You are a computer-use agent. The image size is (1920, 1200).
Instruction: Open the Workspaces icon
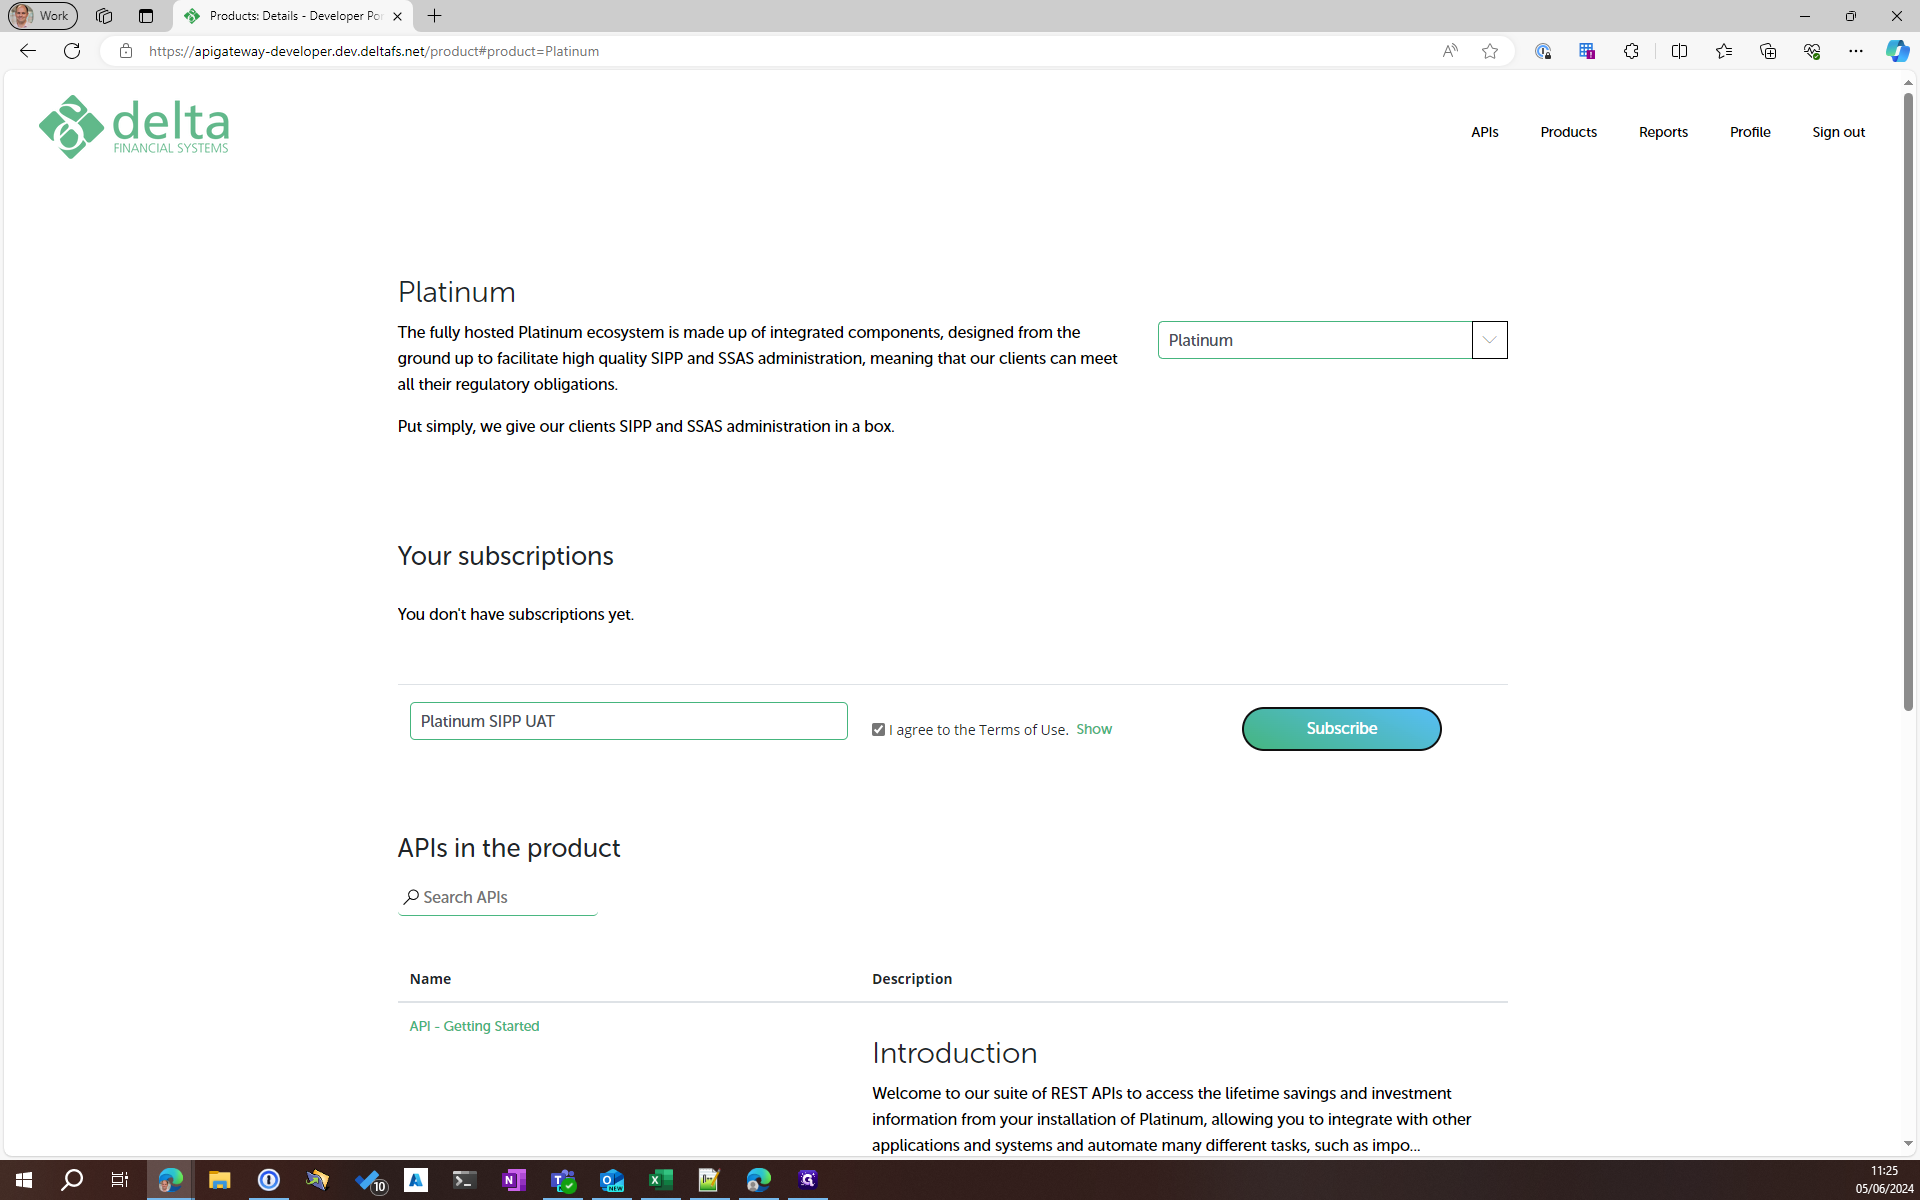[x=104, y=16]
